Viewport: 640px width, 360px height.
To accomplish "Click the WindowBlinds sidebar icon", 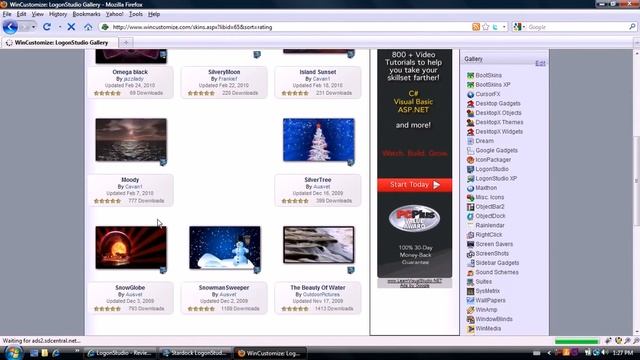I will click(x=470, y=320).
